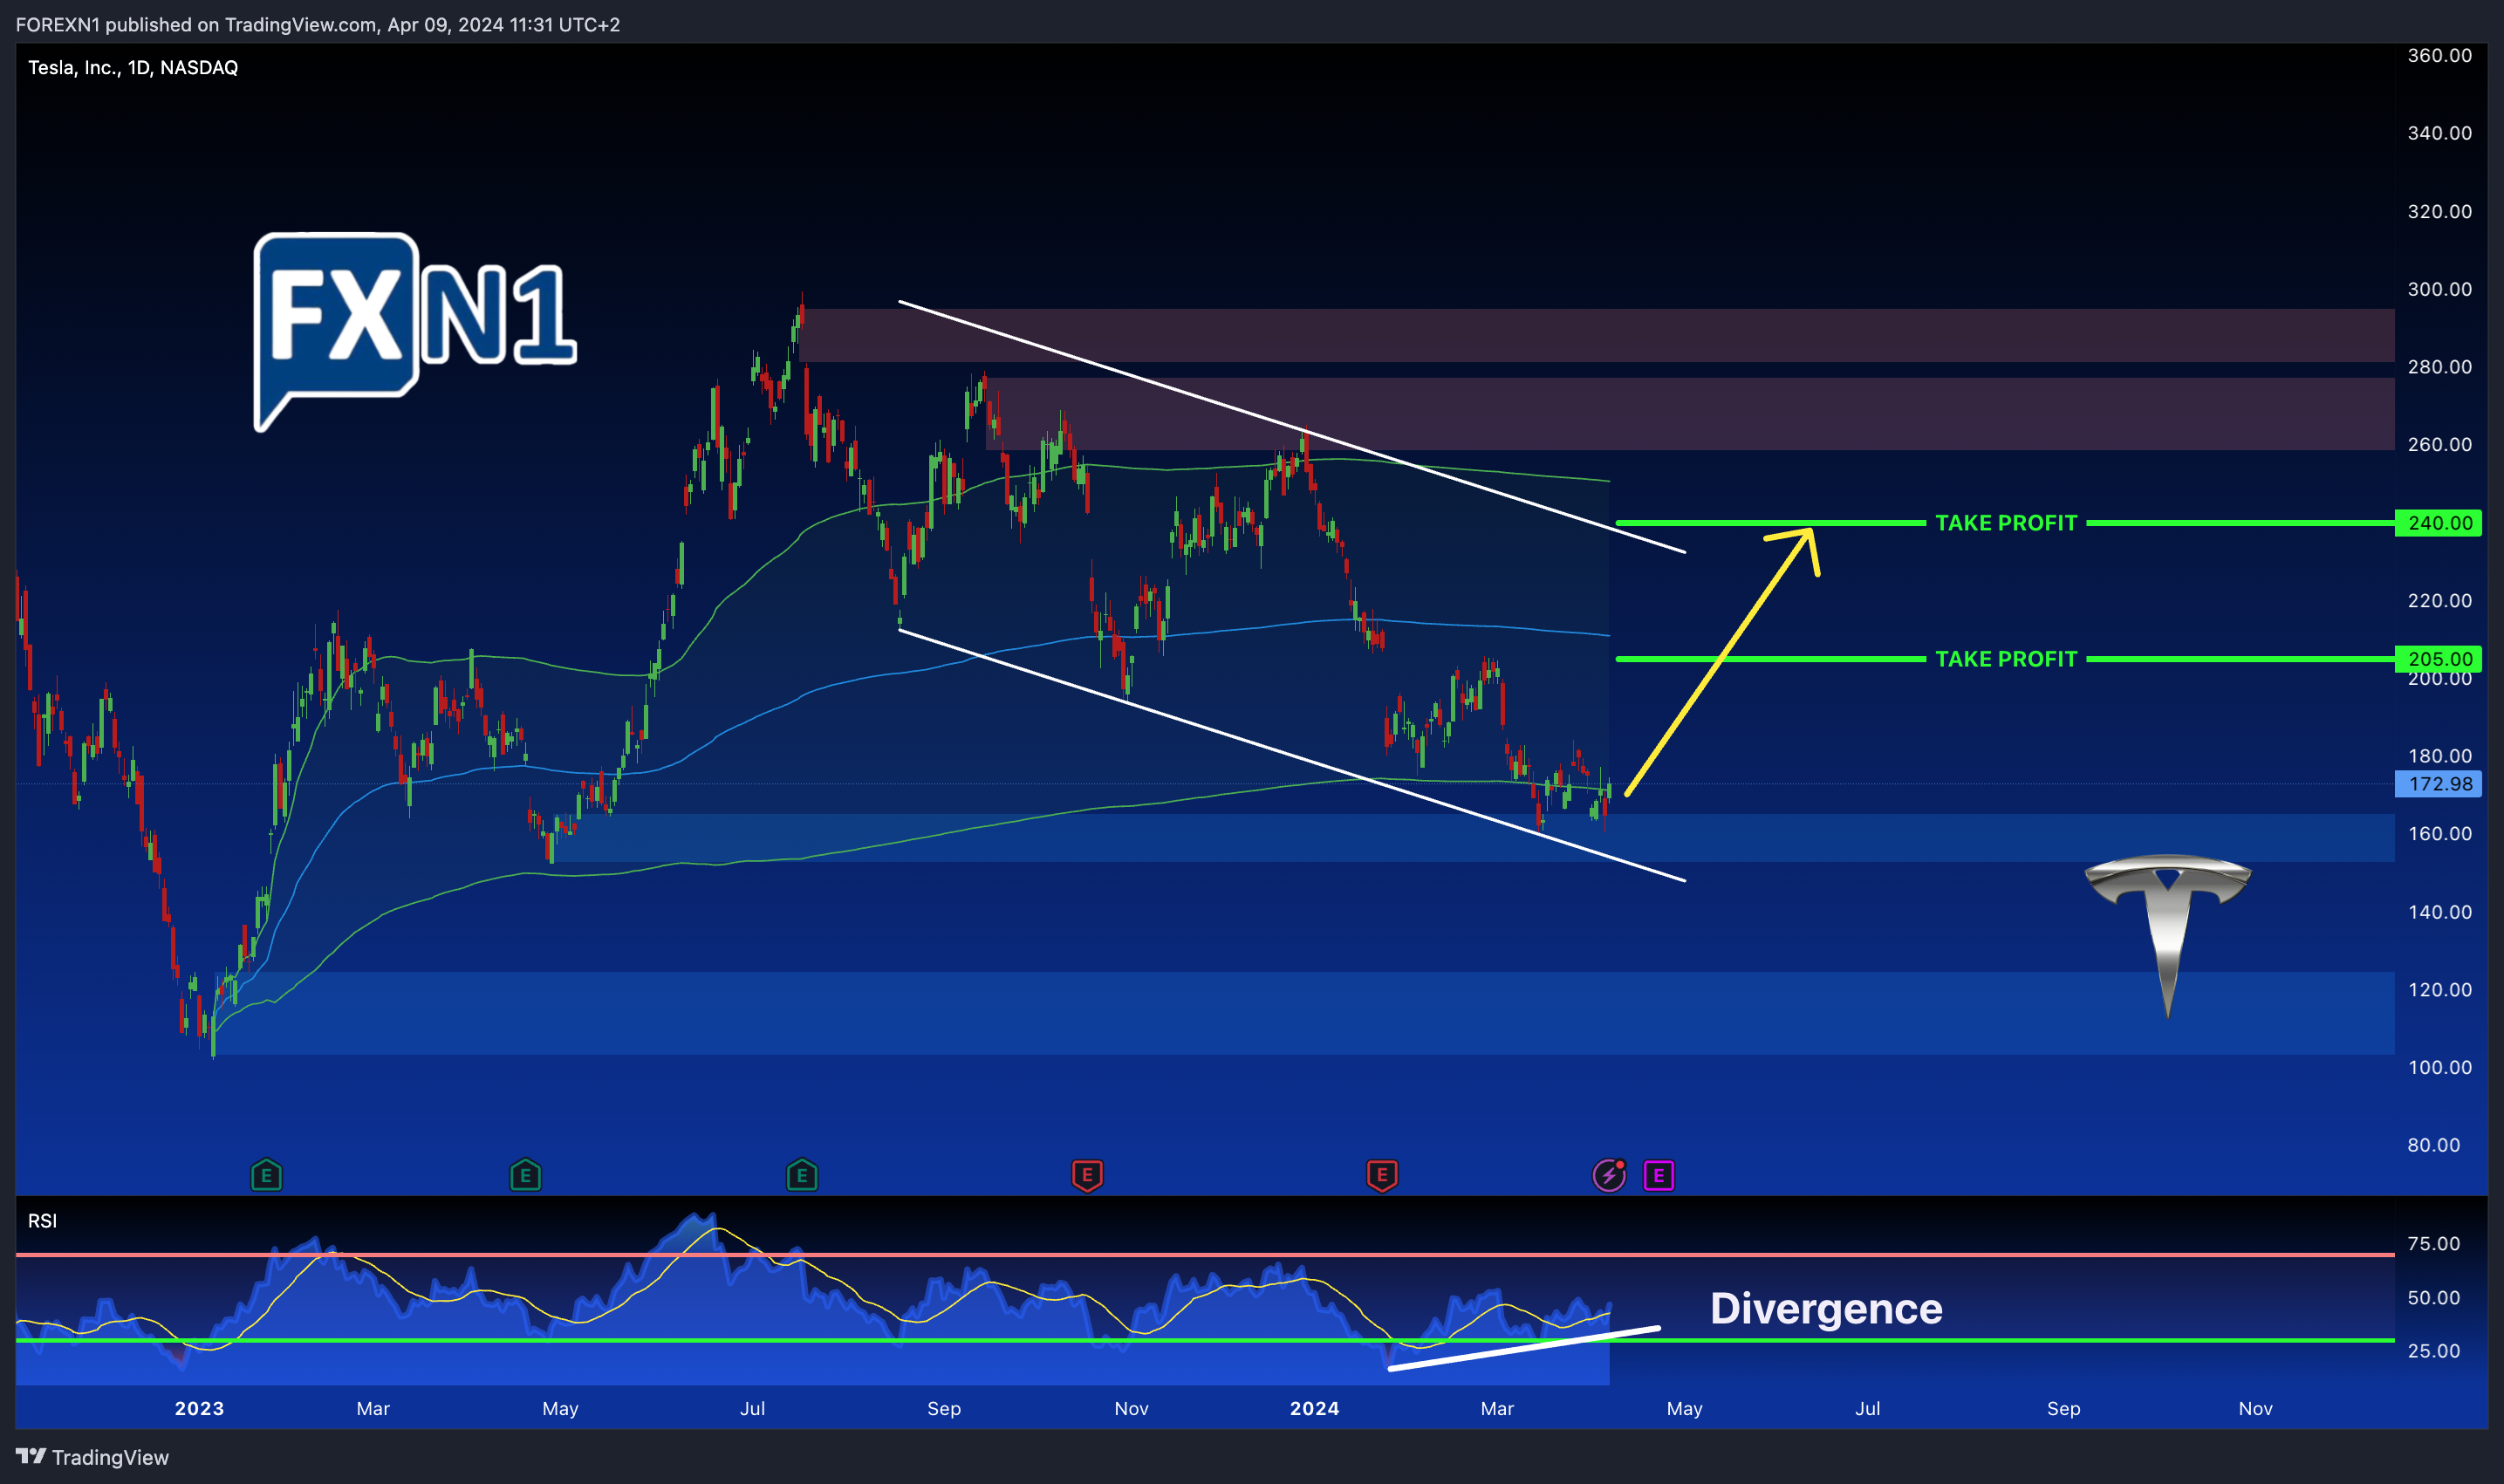Click the 80.00 price axis label
The height and width of the screenshot is (1484, 2504).
click(x=2433, y=1145)
